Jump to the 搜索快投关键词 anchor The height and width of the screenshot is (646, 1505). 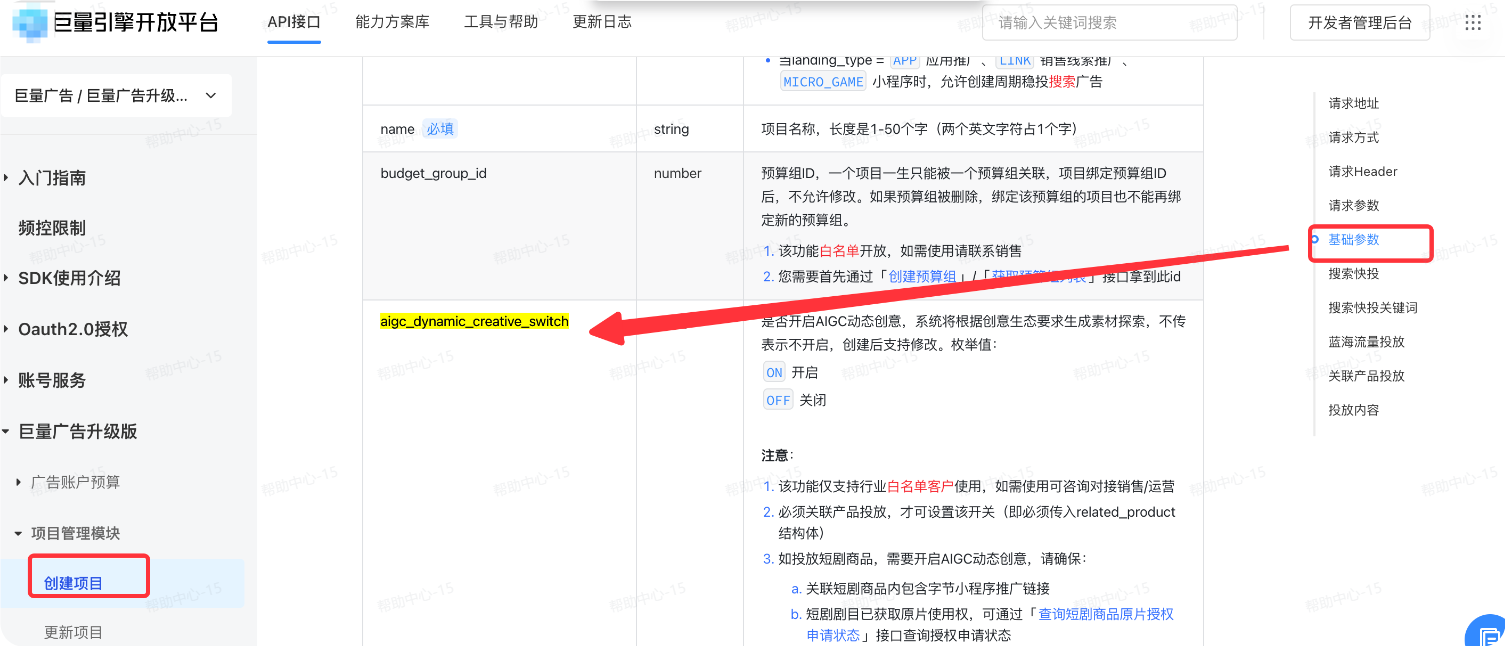coord(1372,307)
